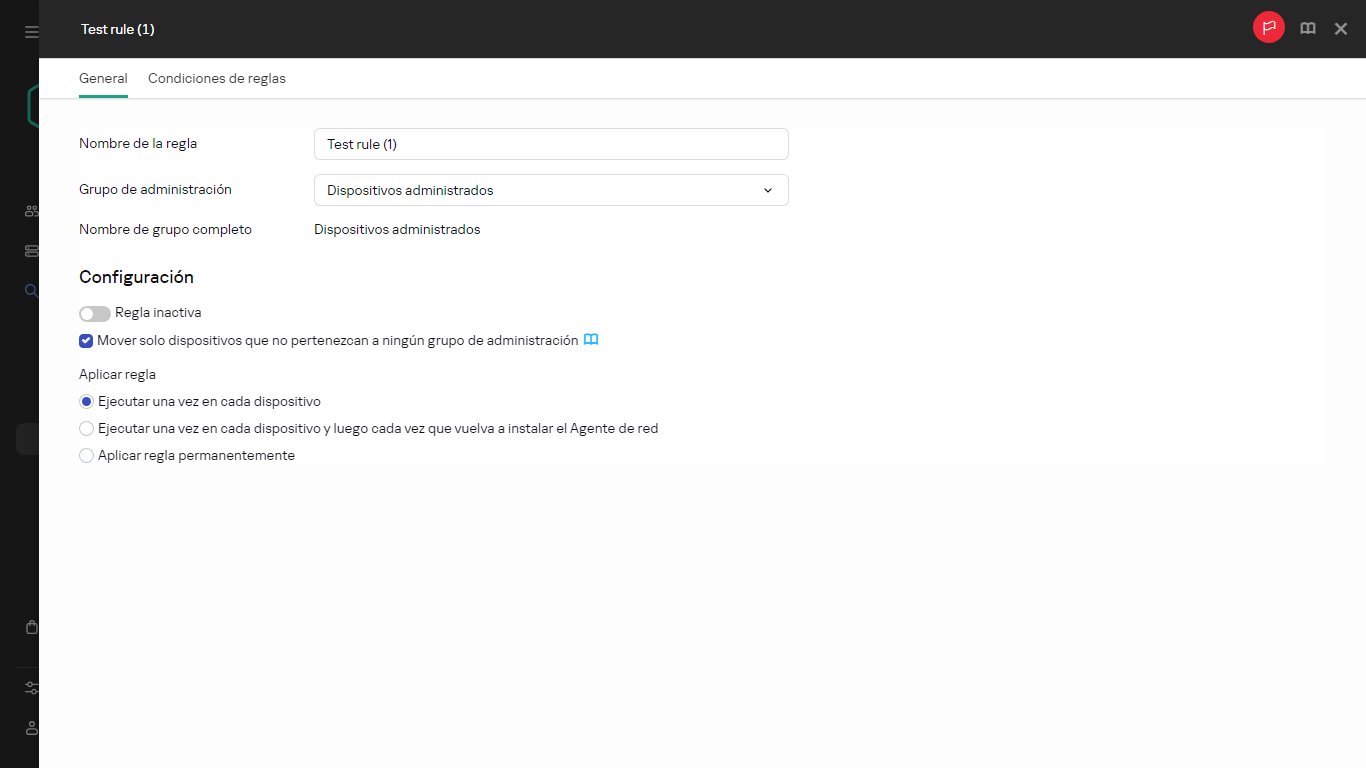Click the magnifier search icon in sidebar
The width and height of the screenshot is (1366, 768).
[32, 291]
